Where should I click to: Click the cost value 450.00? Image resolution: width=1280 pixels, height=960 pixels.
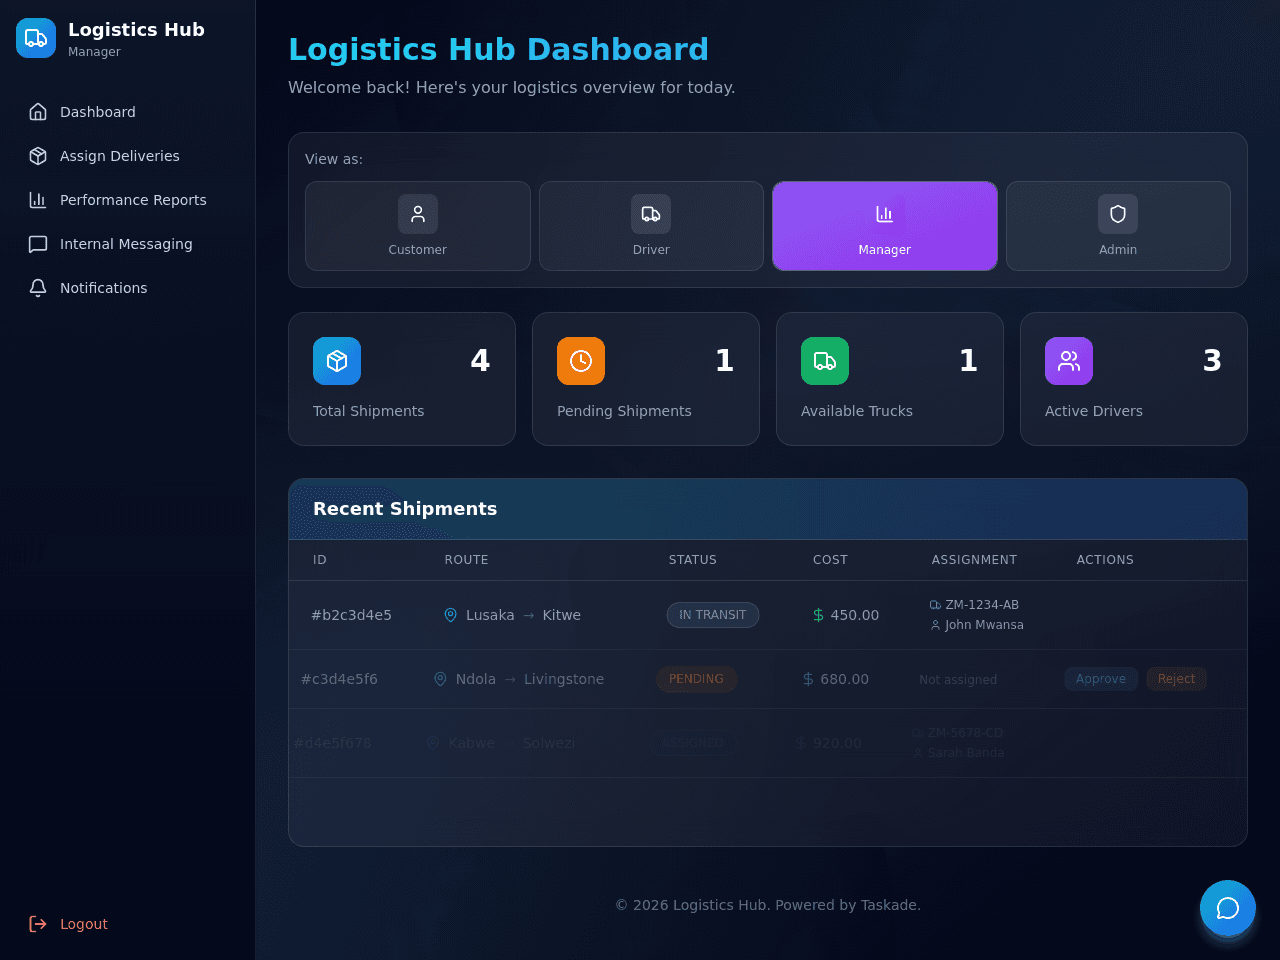(855, 615)
